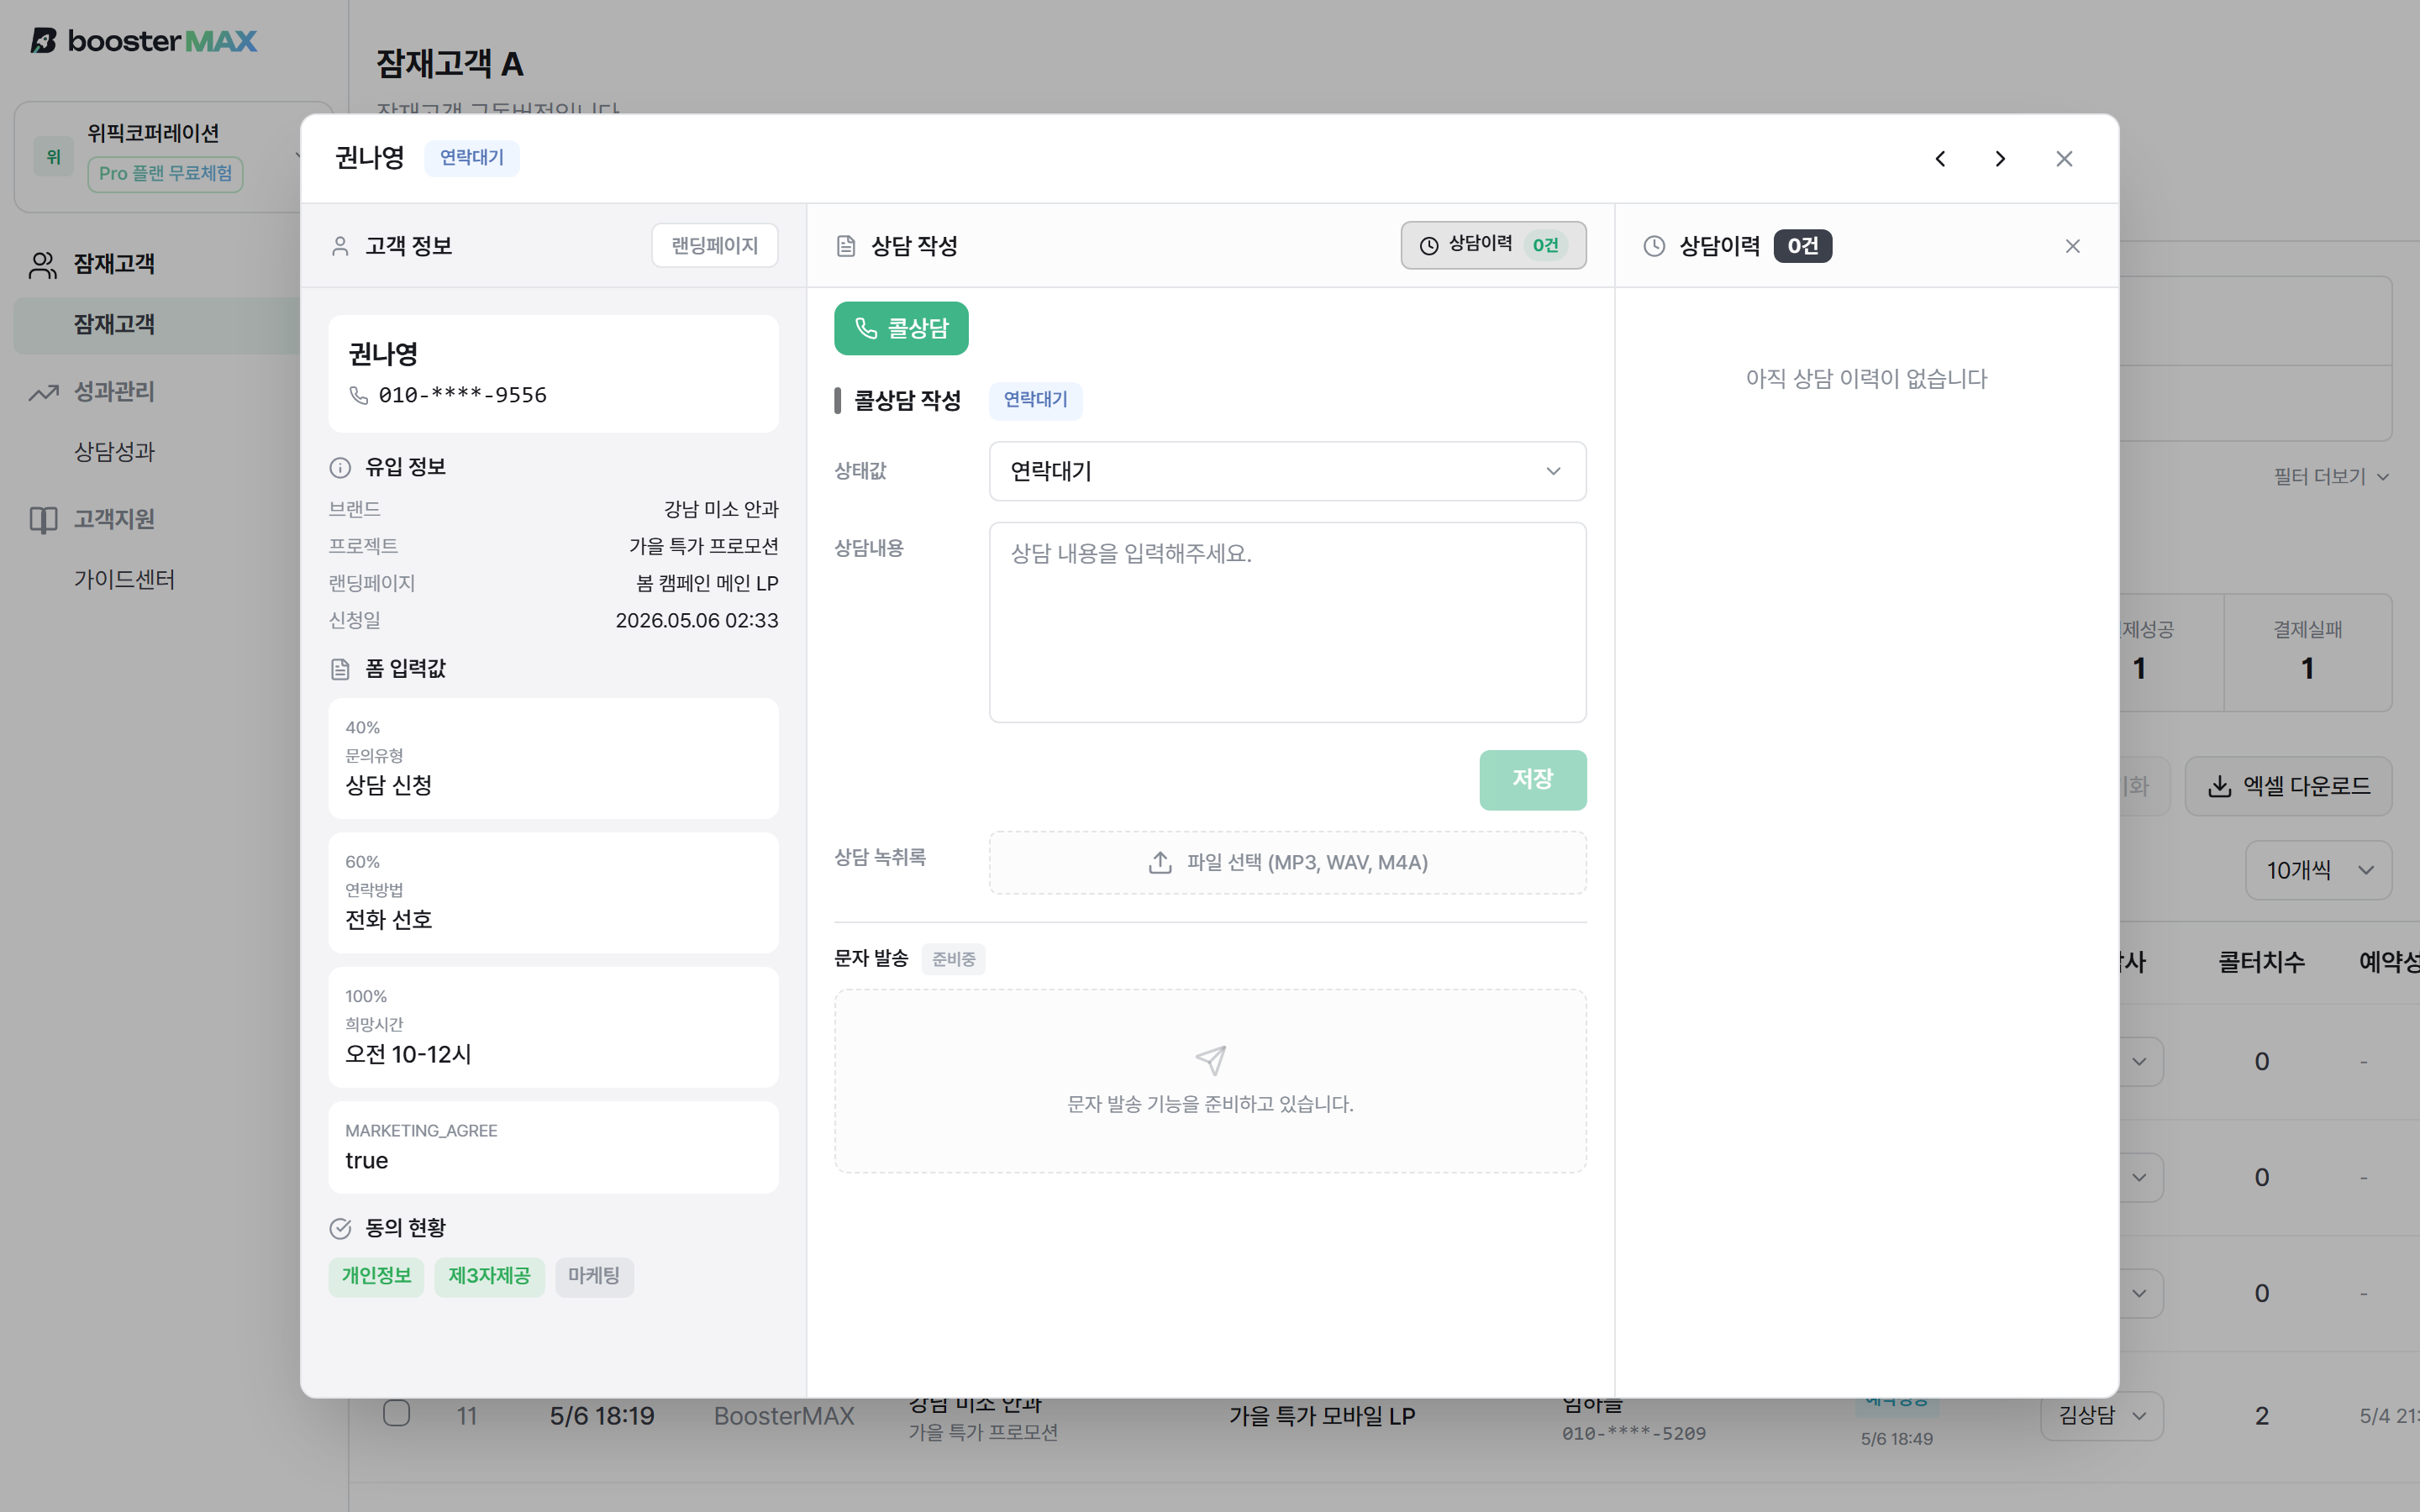The width and height of the screenshot is (2420, 1512).
Task: Expand 필터 더보기 in the background page
Action: (2331, 477)
